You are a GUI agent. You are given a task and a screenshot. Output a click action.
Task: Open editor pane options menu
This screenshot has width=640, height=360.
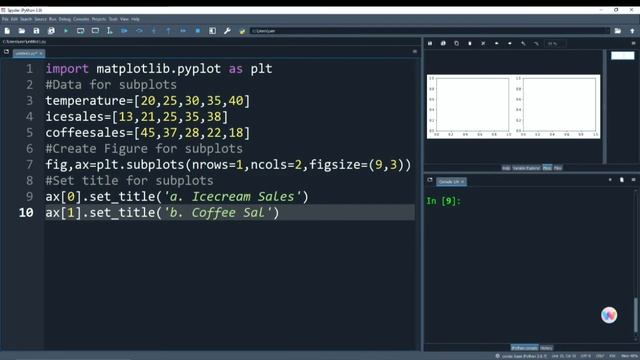pos(415,51)
